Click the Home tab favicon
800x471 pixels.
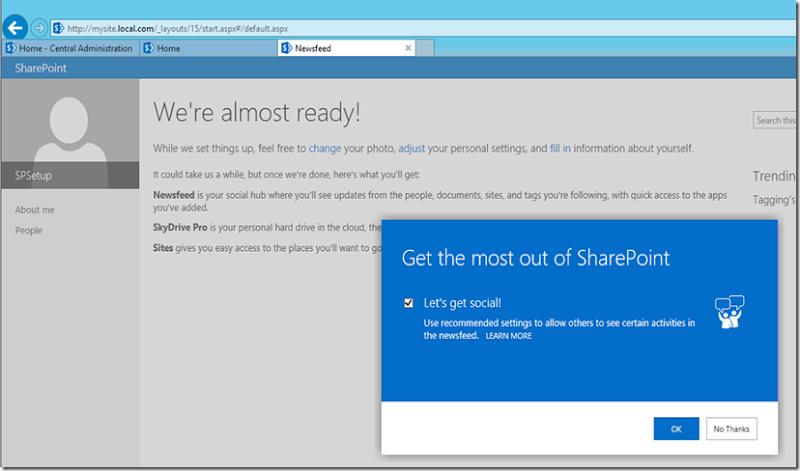coord(148,48)
